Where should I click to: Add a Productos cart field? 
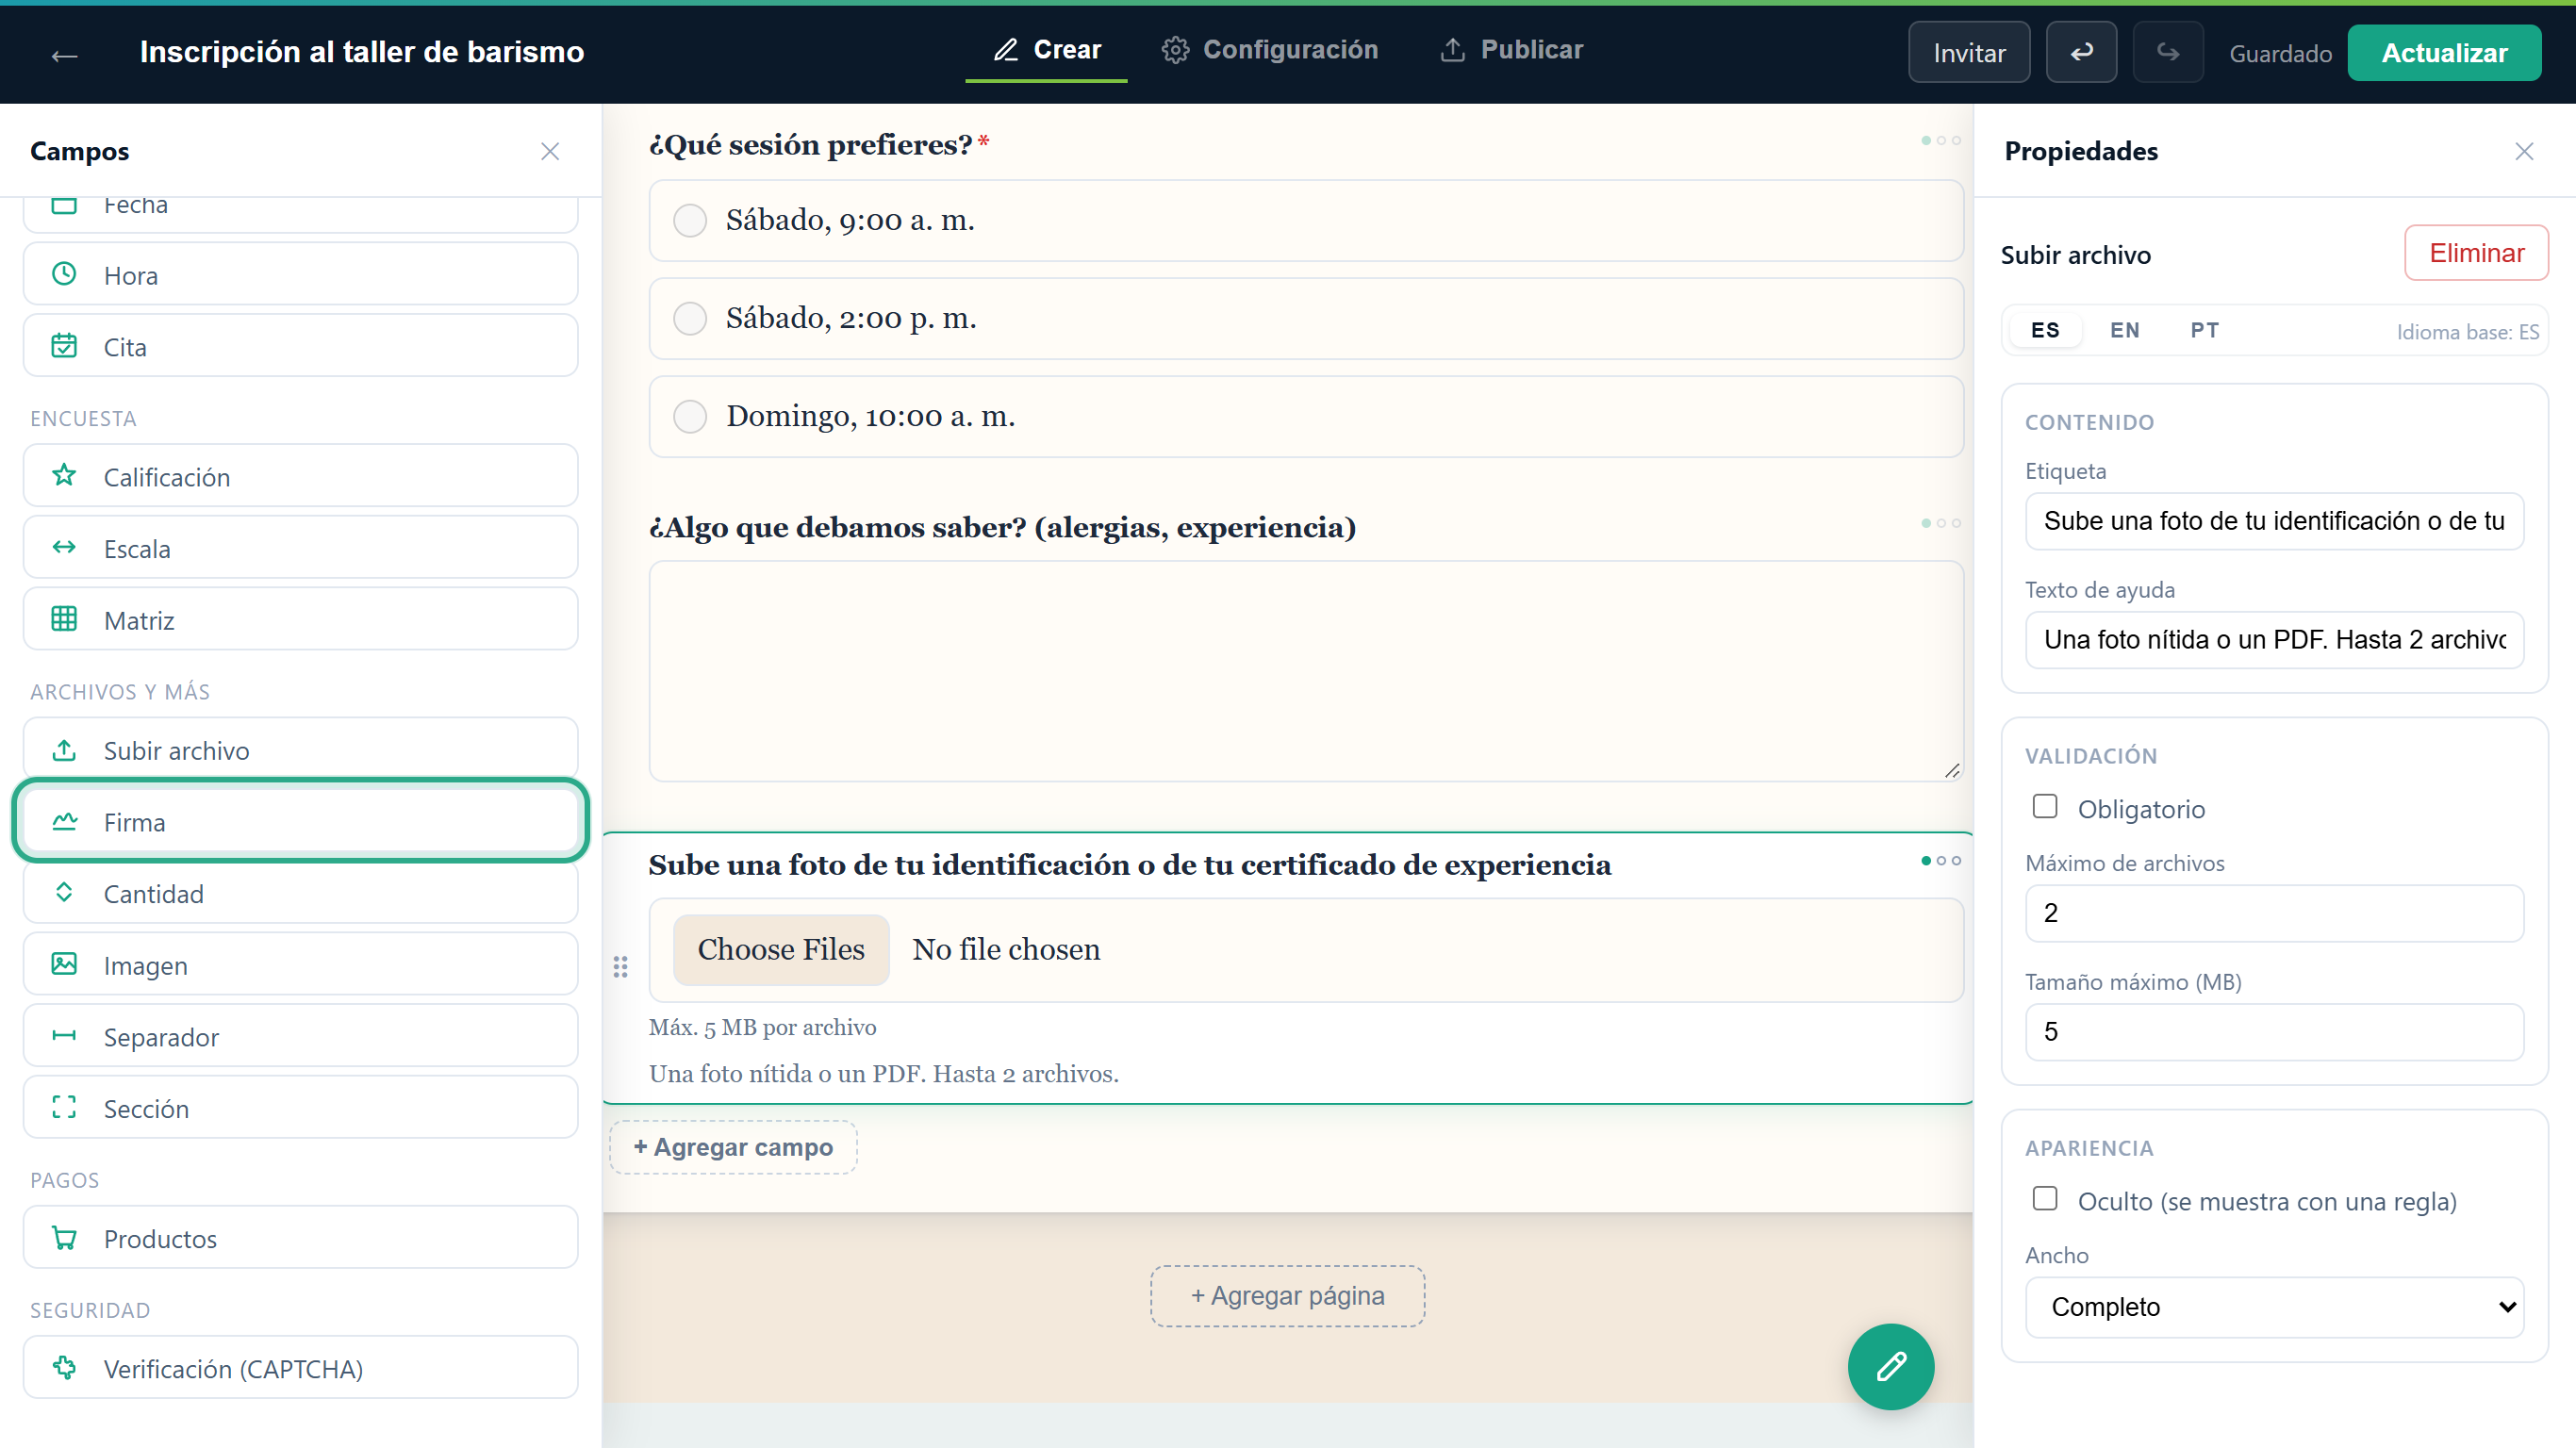[x=300, y=1238]
